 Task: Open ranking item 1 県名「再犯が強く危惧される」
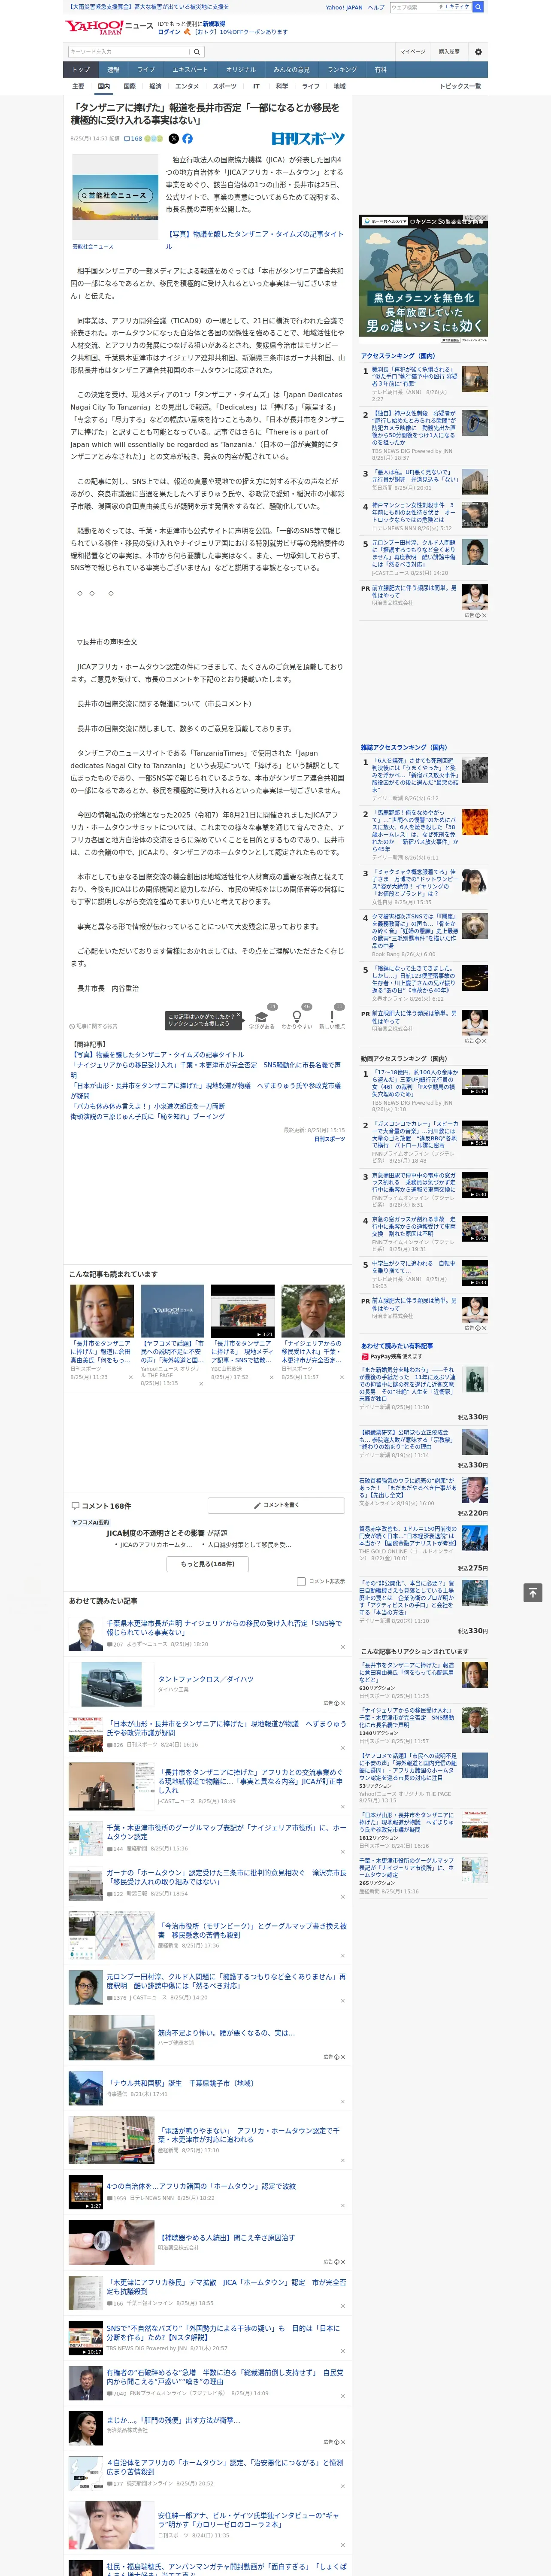click(415, 376)
